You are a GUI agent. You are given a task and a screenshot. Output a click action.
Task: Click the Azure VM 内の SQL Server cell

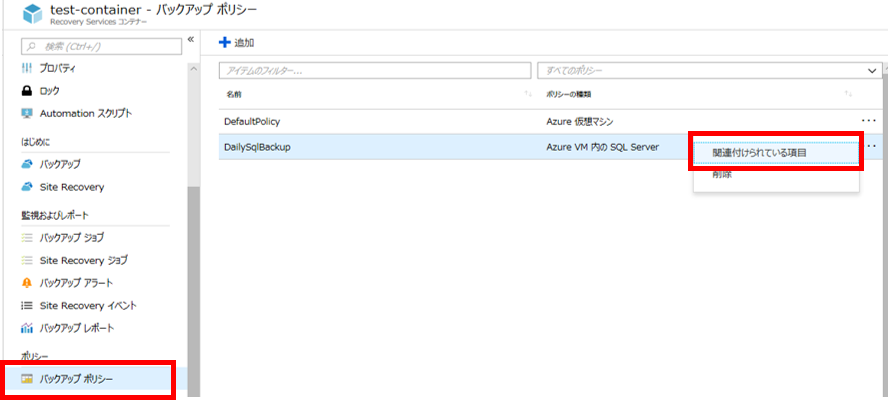pyautogui.click(x=603, y=147)
